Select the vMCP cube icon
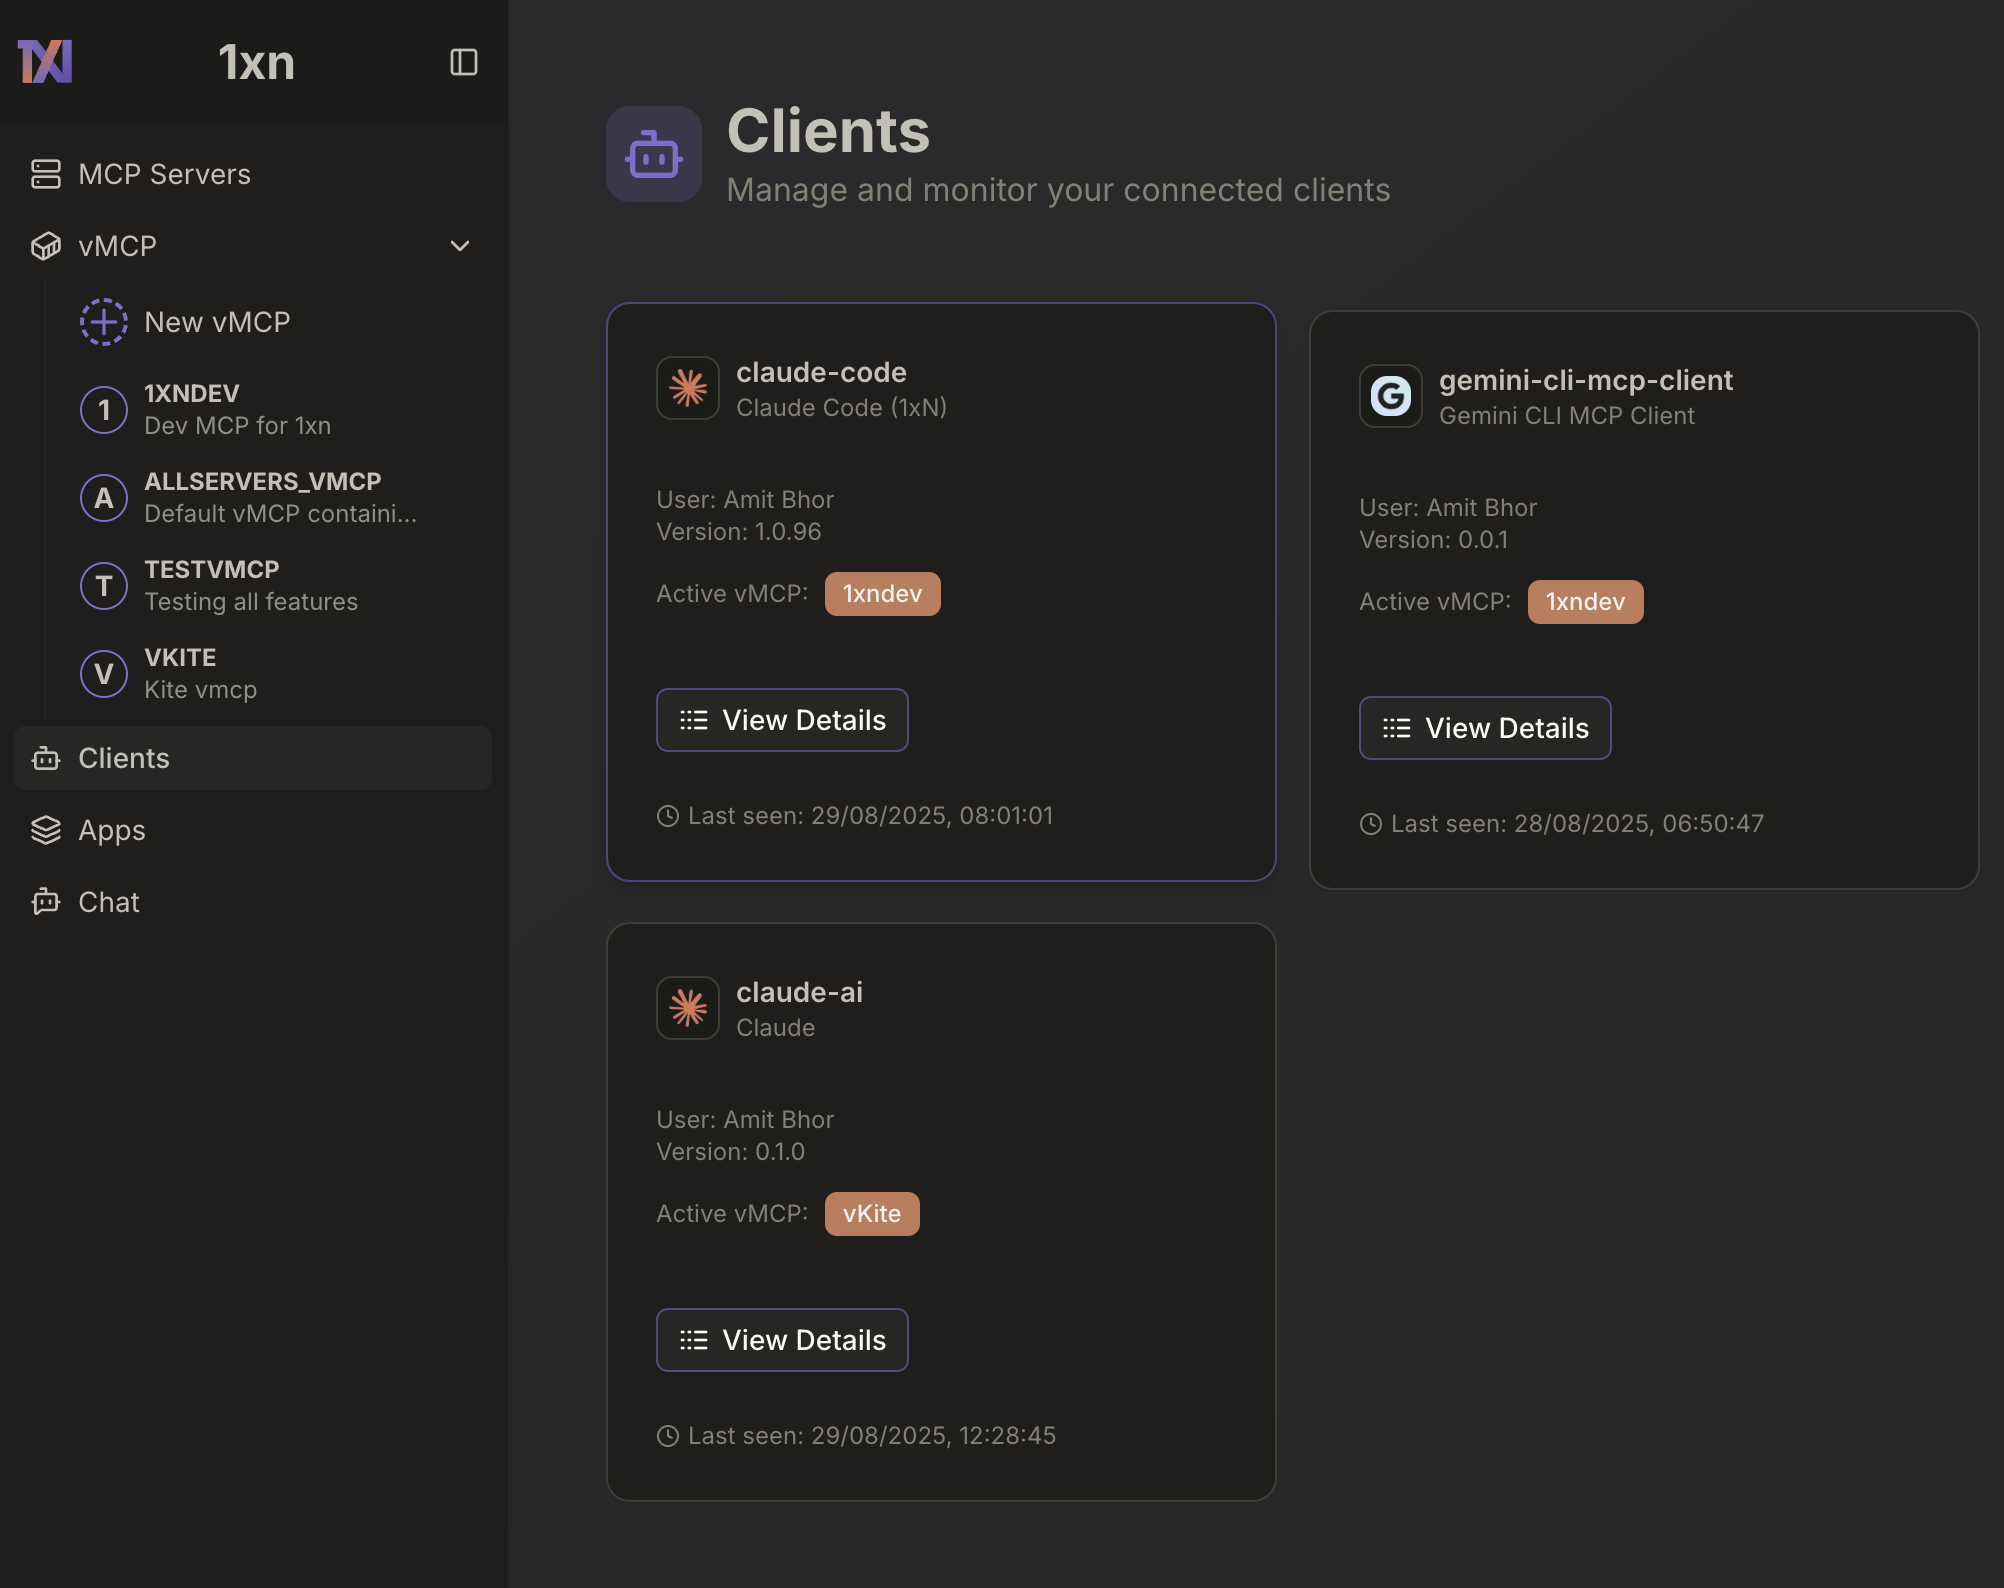This screenshot has height=1588, width=2004. (45, 246)
